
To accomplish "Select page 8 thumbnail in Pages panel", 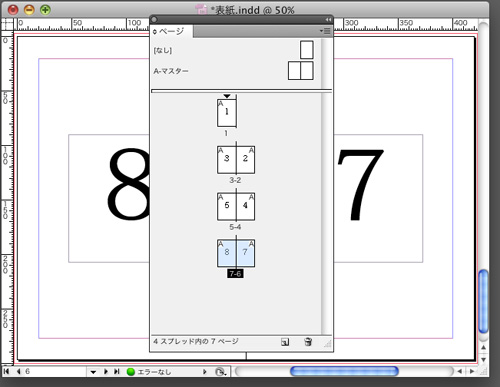I will click(227, 253).
